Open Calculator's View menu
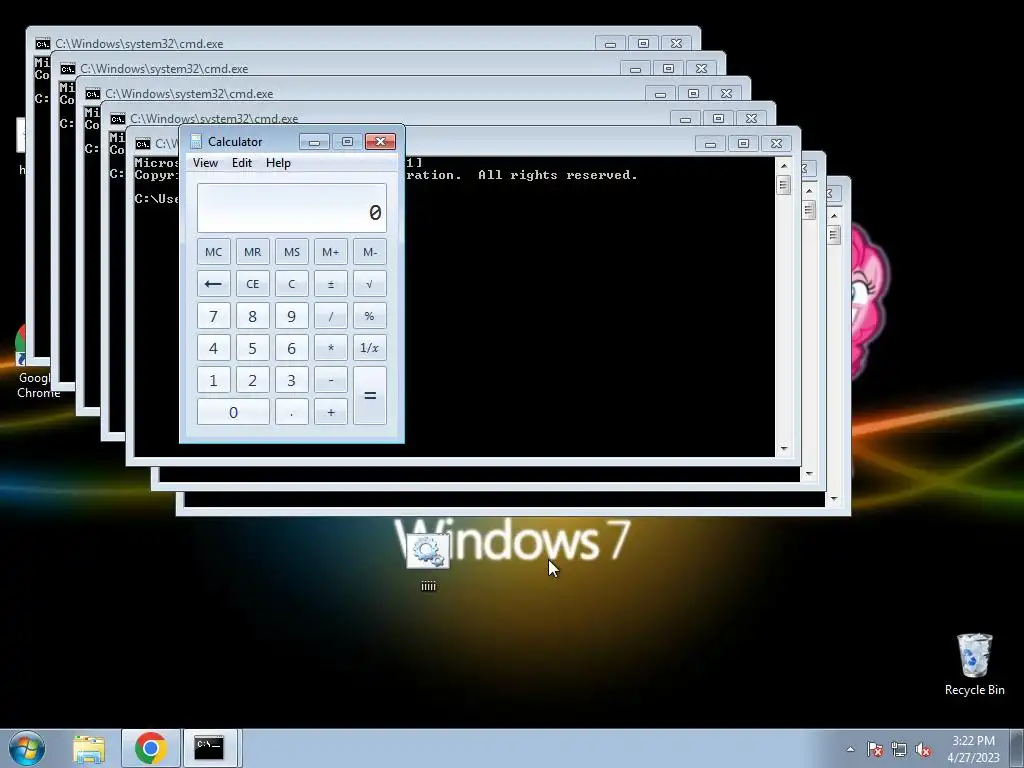1024x768 pixels. 205,163
